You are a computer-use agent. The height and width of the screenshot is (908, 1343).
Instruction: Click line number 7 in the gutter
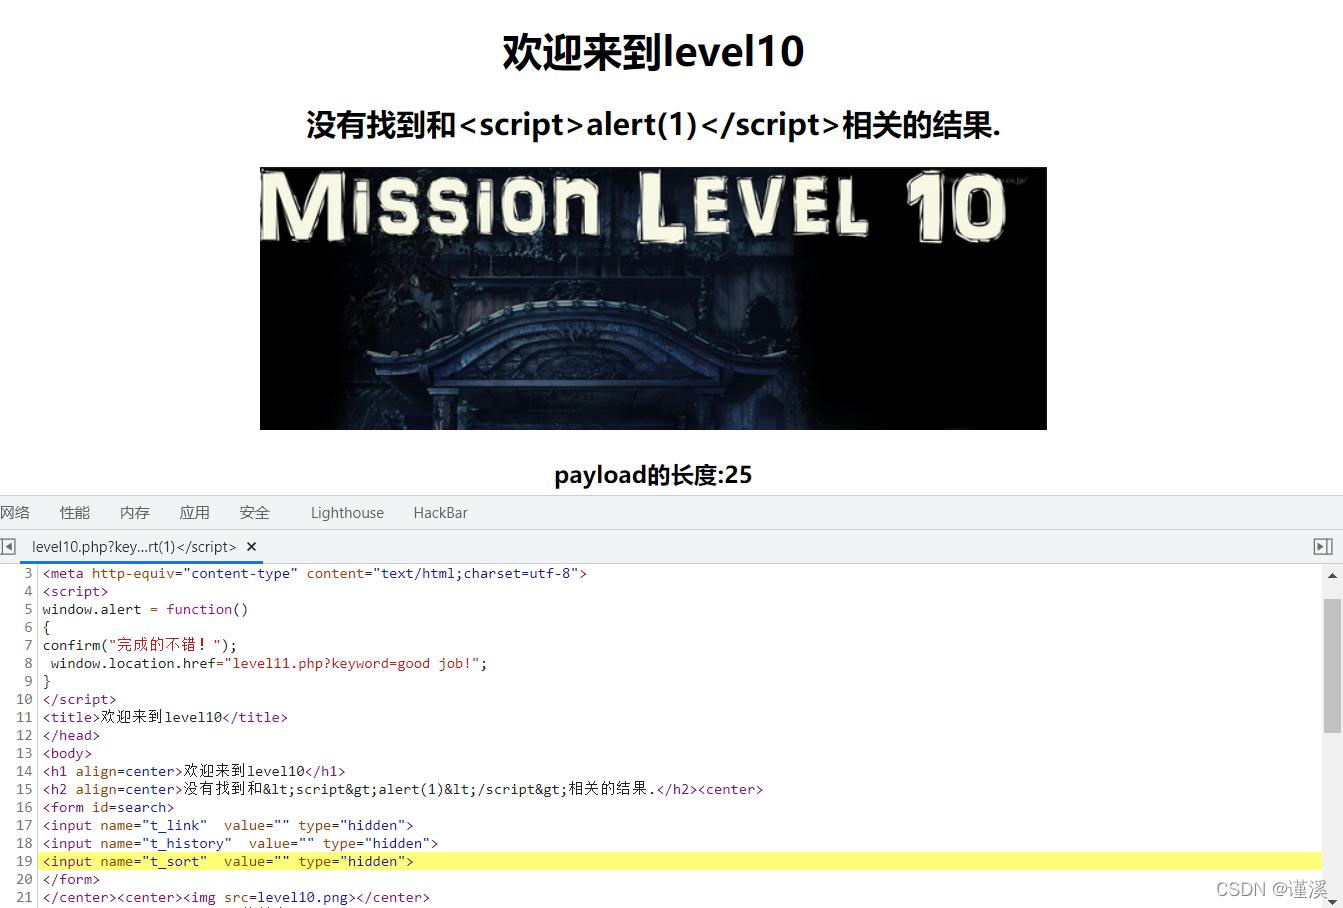(28, 645)
